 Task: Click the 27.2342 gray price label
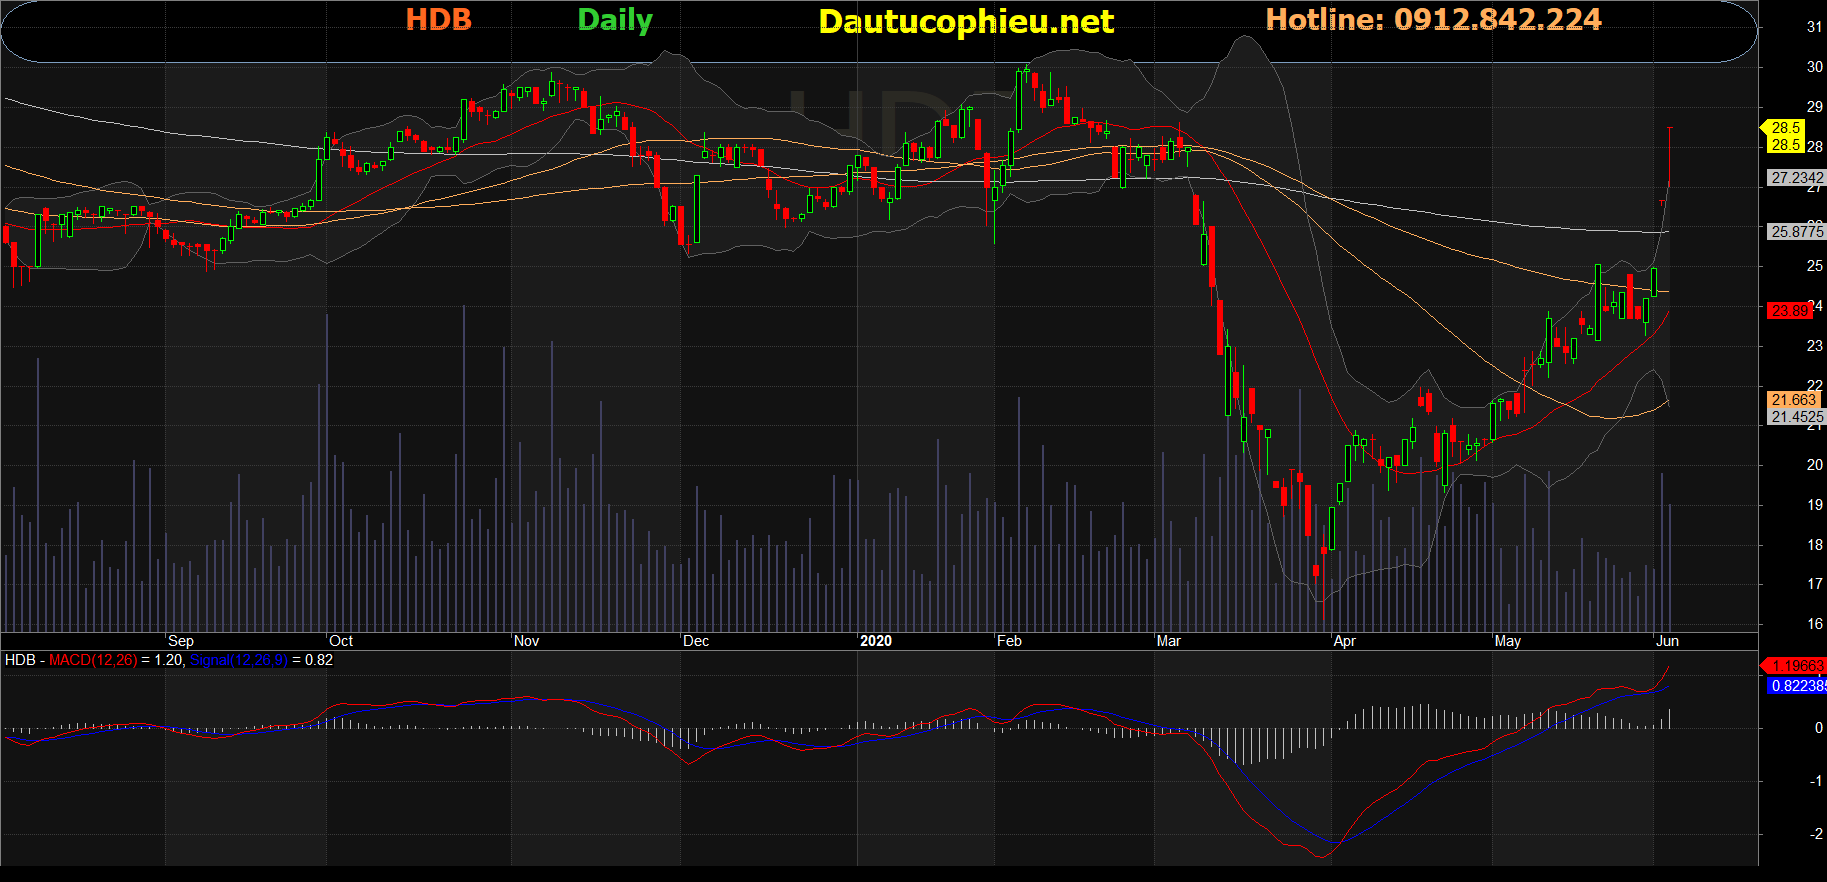(1796, 178)
